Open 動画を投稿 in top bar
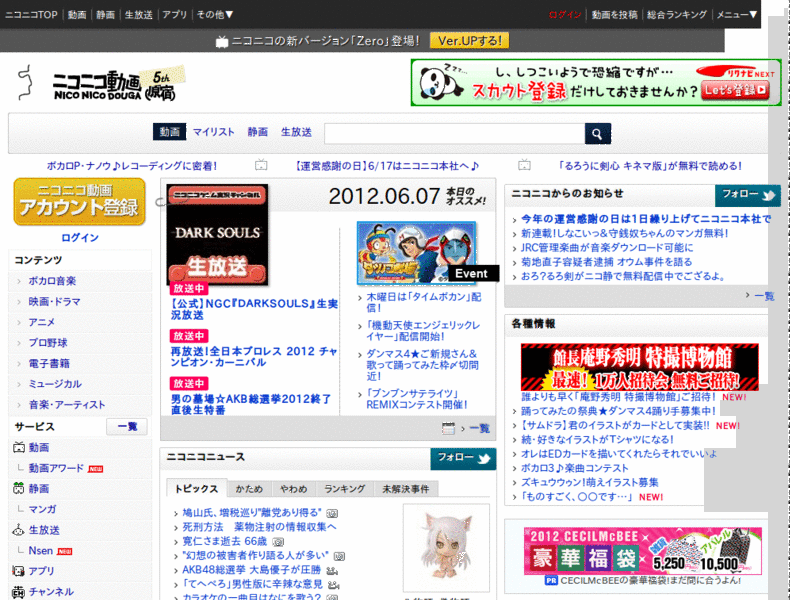The height and width of the screenshot is (600, 800). coord(614,15)
